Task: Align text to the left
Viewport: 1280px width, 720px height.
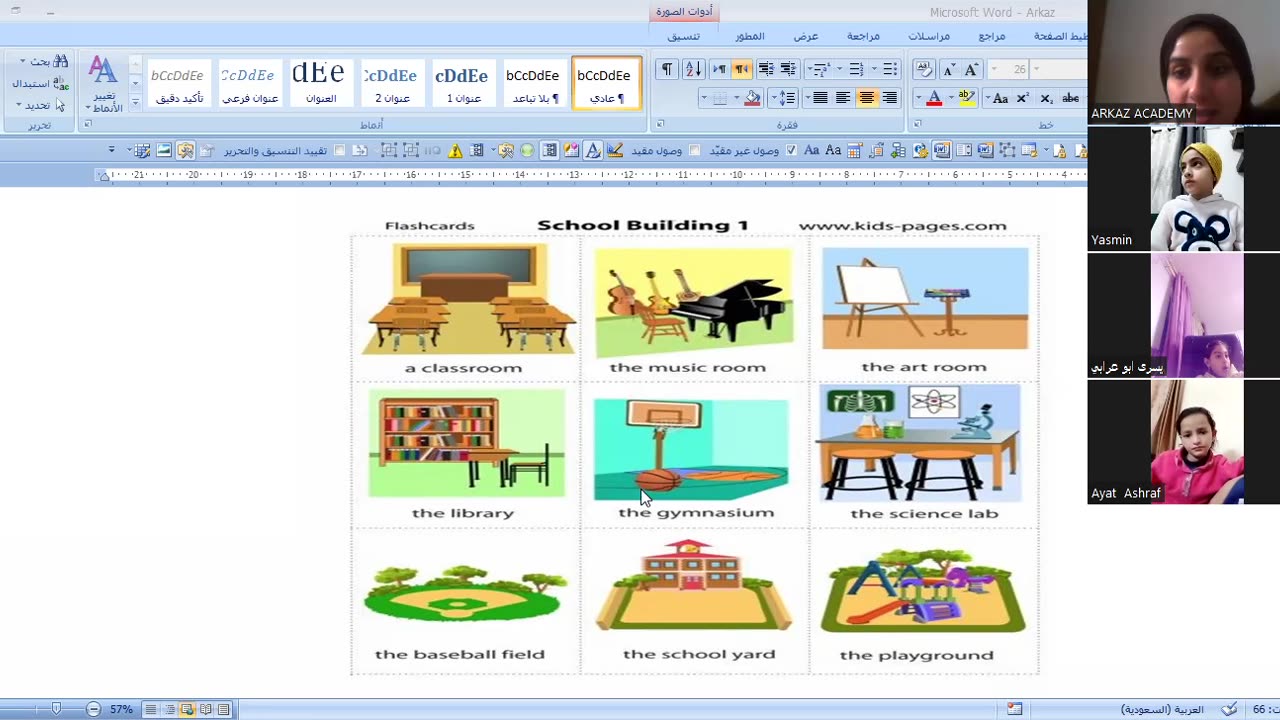Action: [843, 98]
